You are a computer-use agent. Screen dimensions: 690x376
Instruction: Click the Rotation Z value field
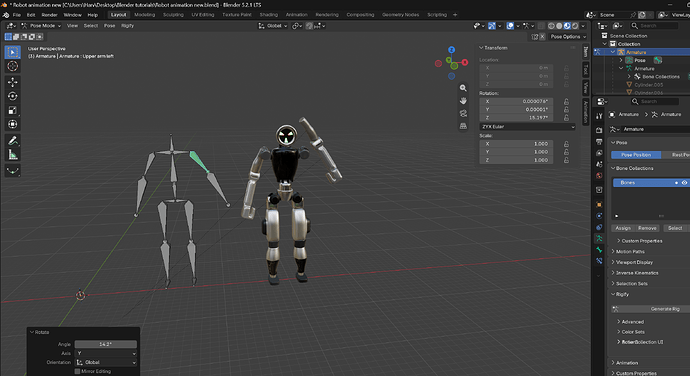pyautogui.click(x=516, y=118)
